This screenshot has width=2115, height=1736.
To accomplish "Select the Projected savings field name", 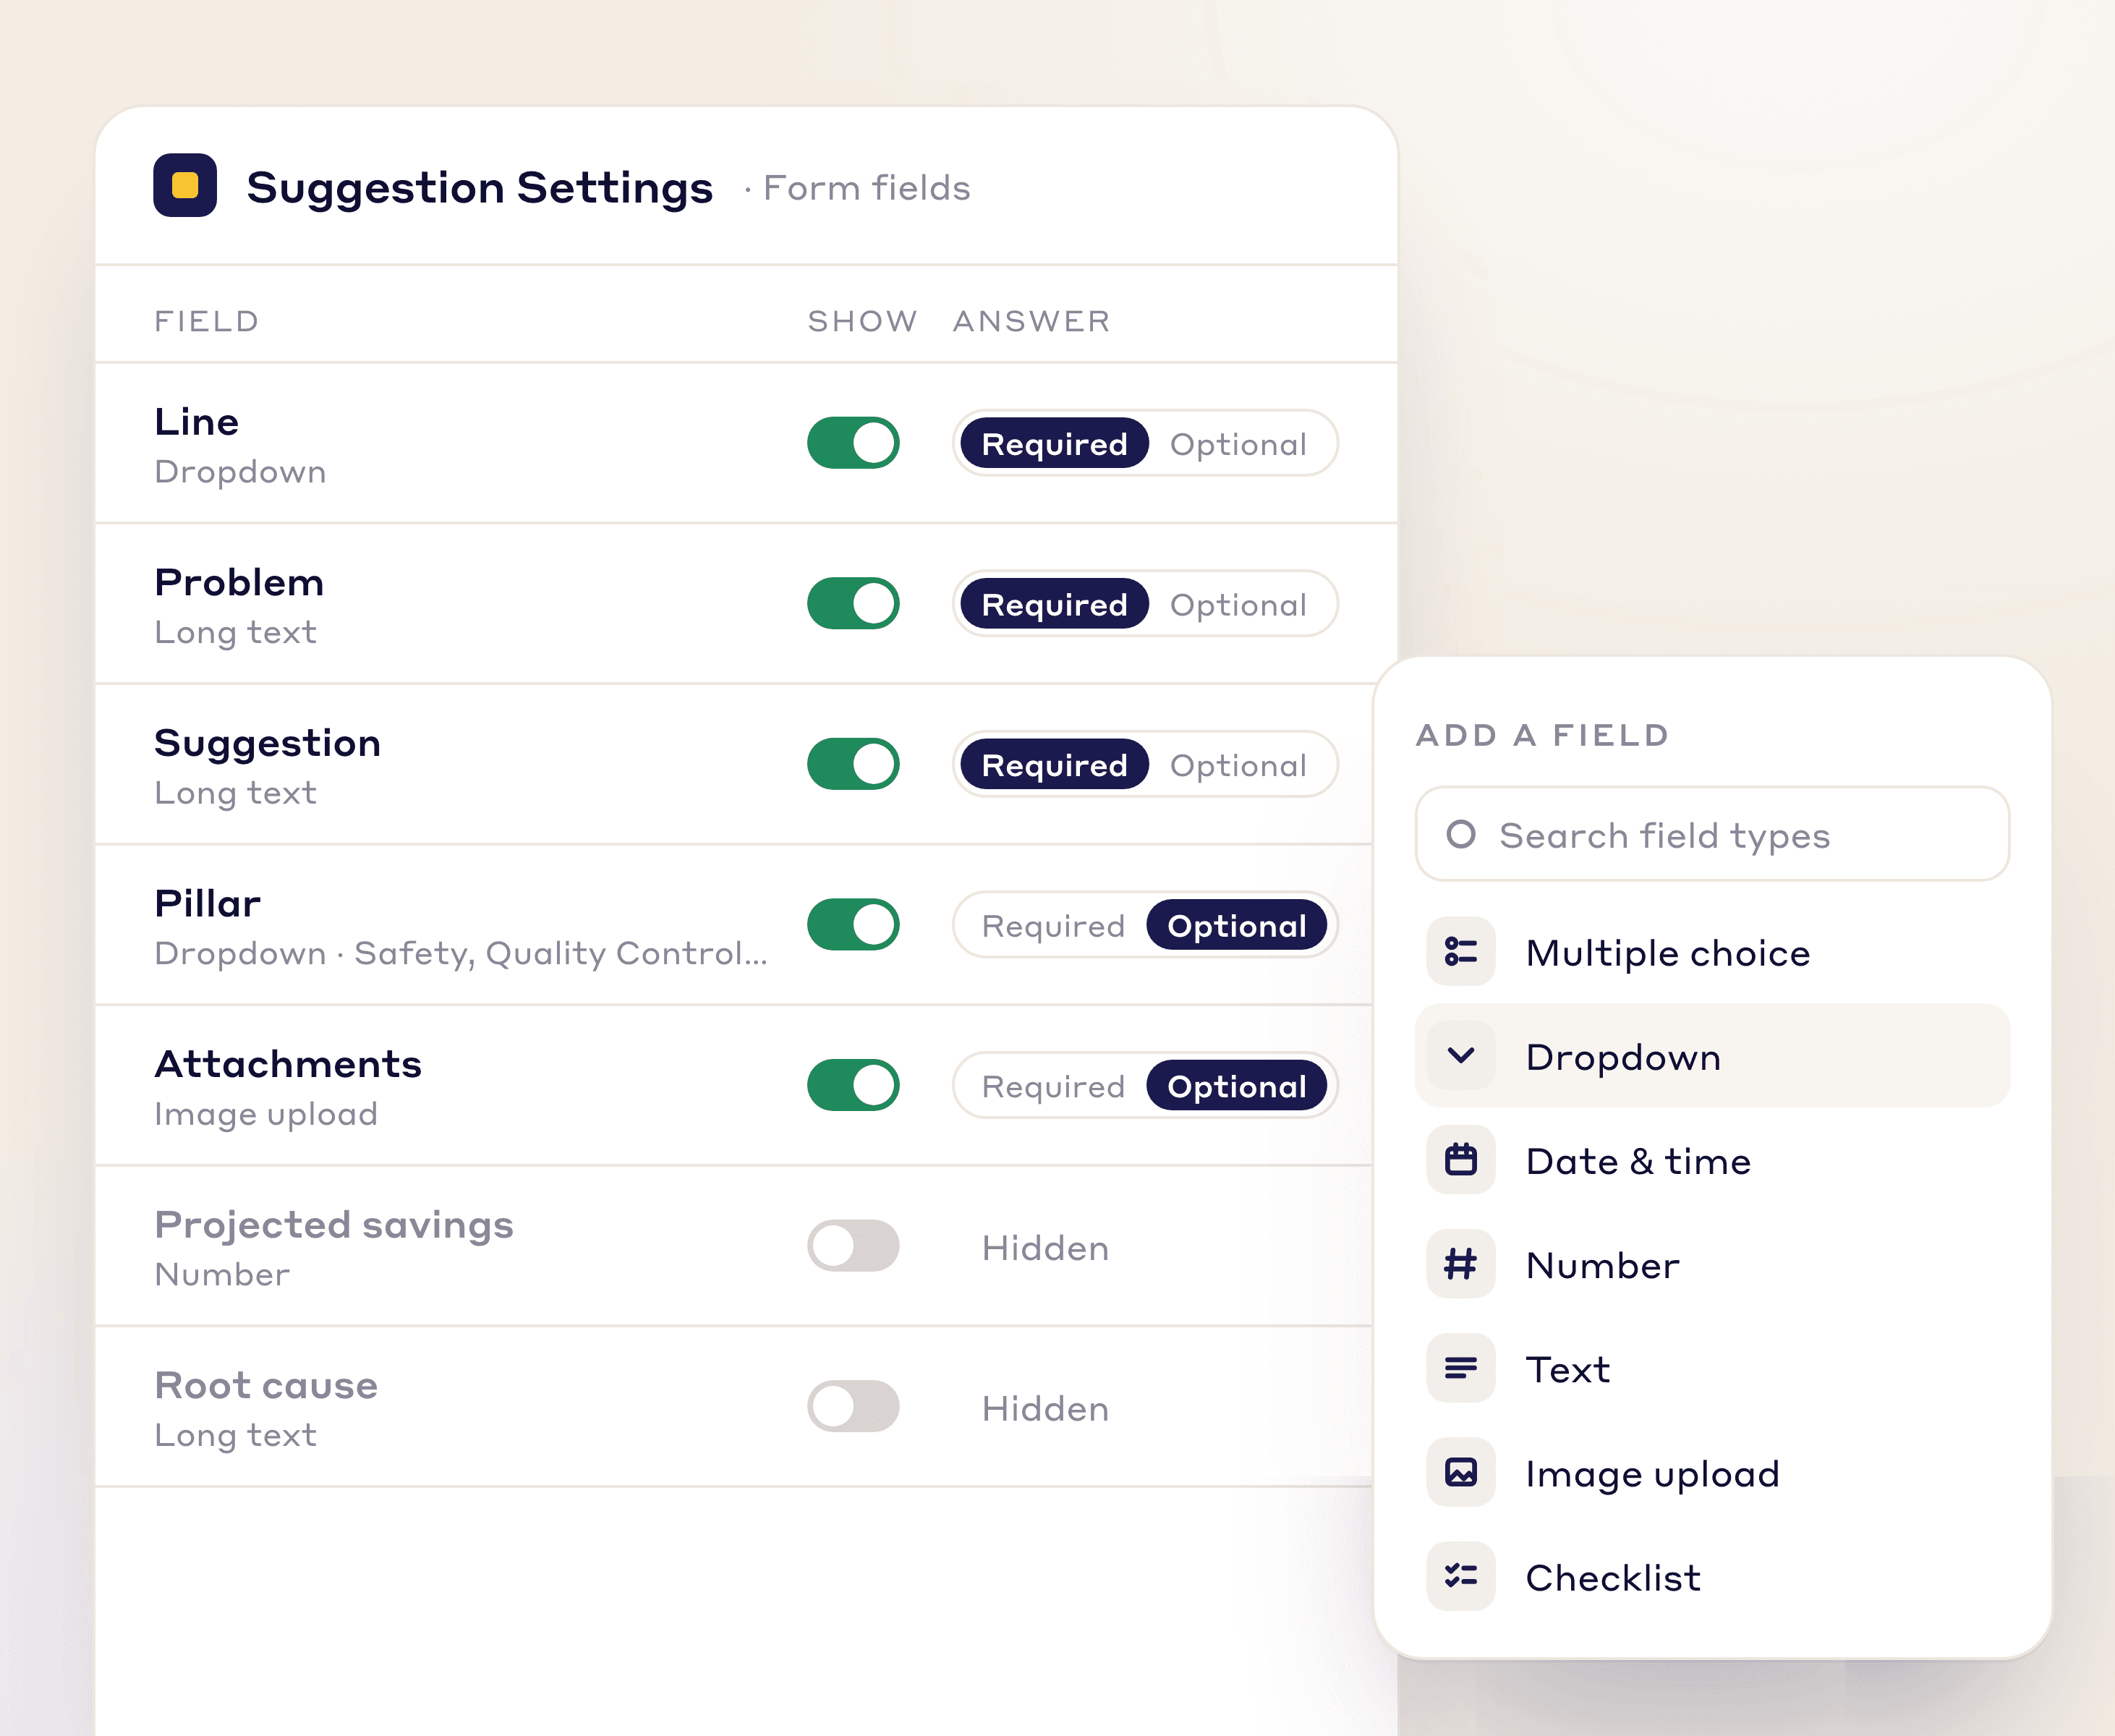I will 334,1225.
